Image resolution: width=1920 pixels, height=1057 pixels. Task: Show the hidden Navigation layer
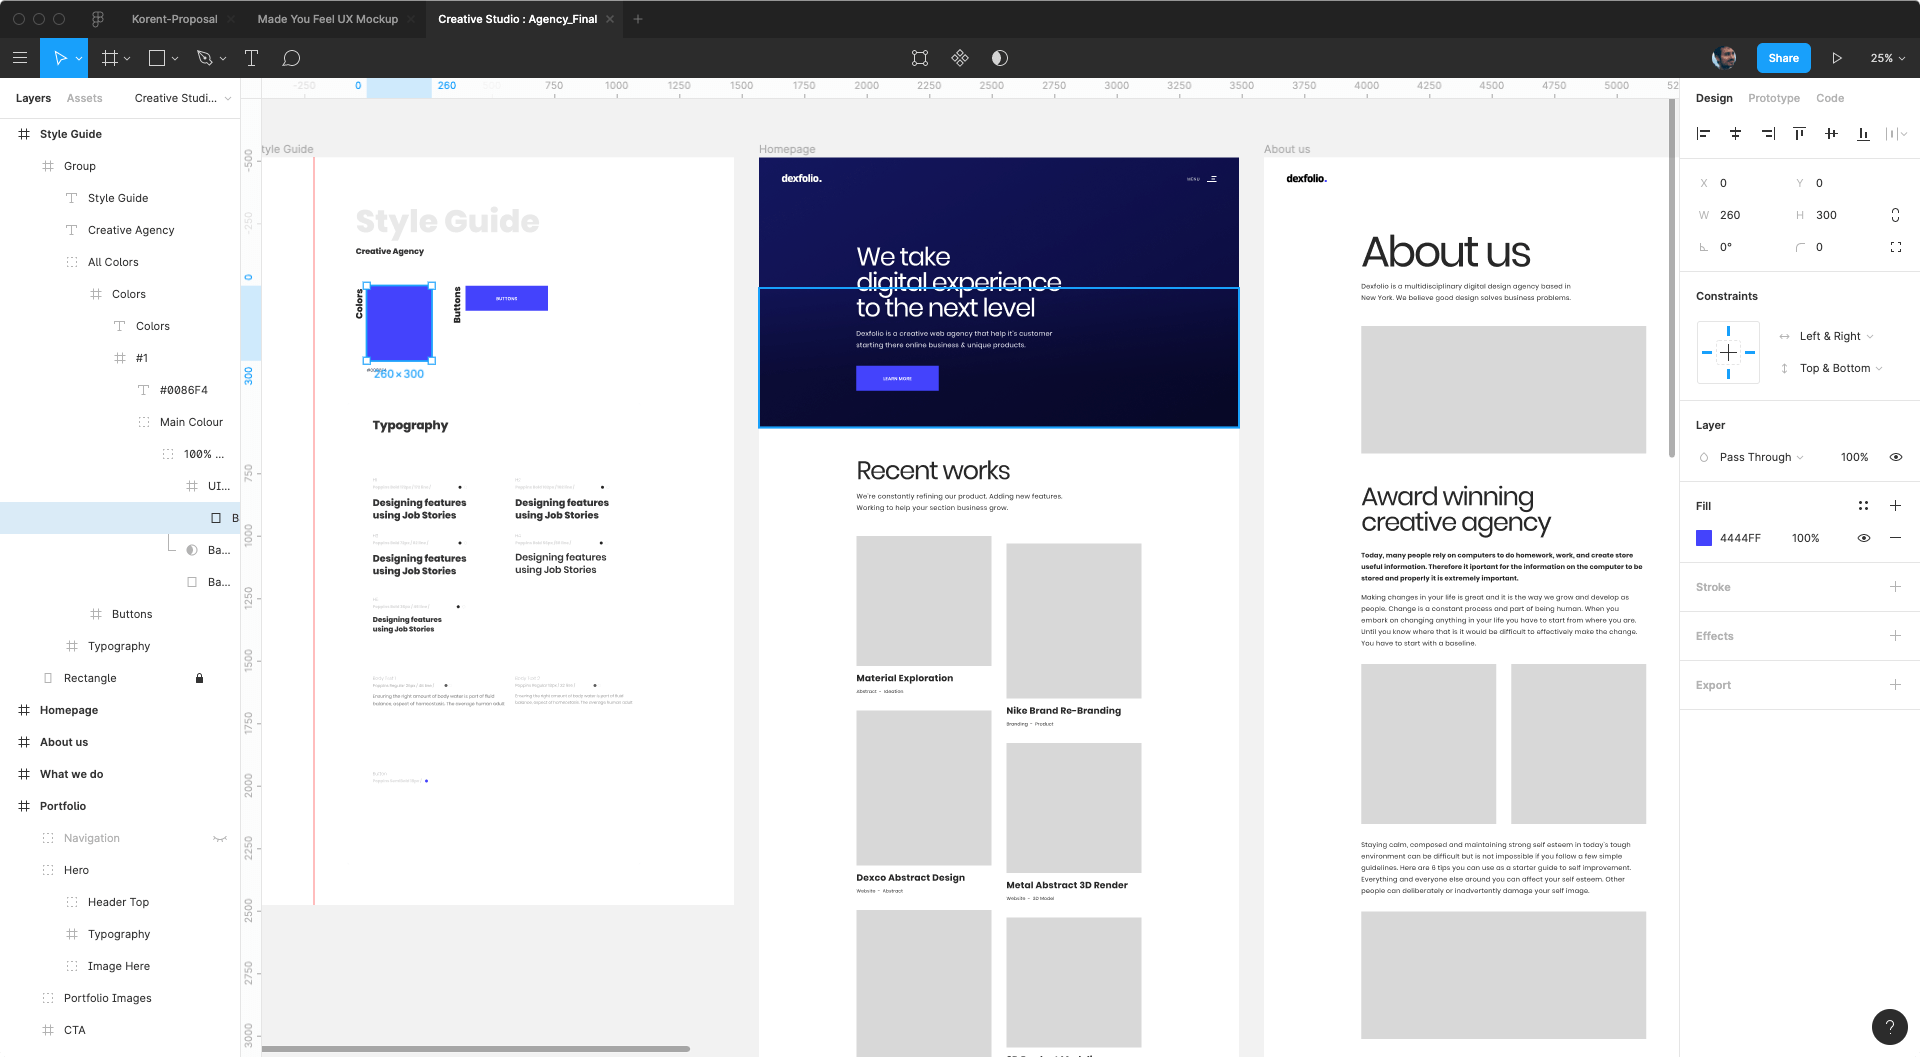tap(220, 838)
